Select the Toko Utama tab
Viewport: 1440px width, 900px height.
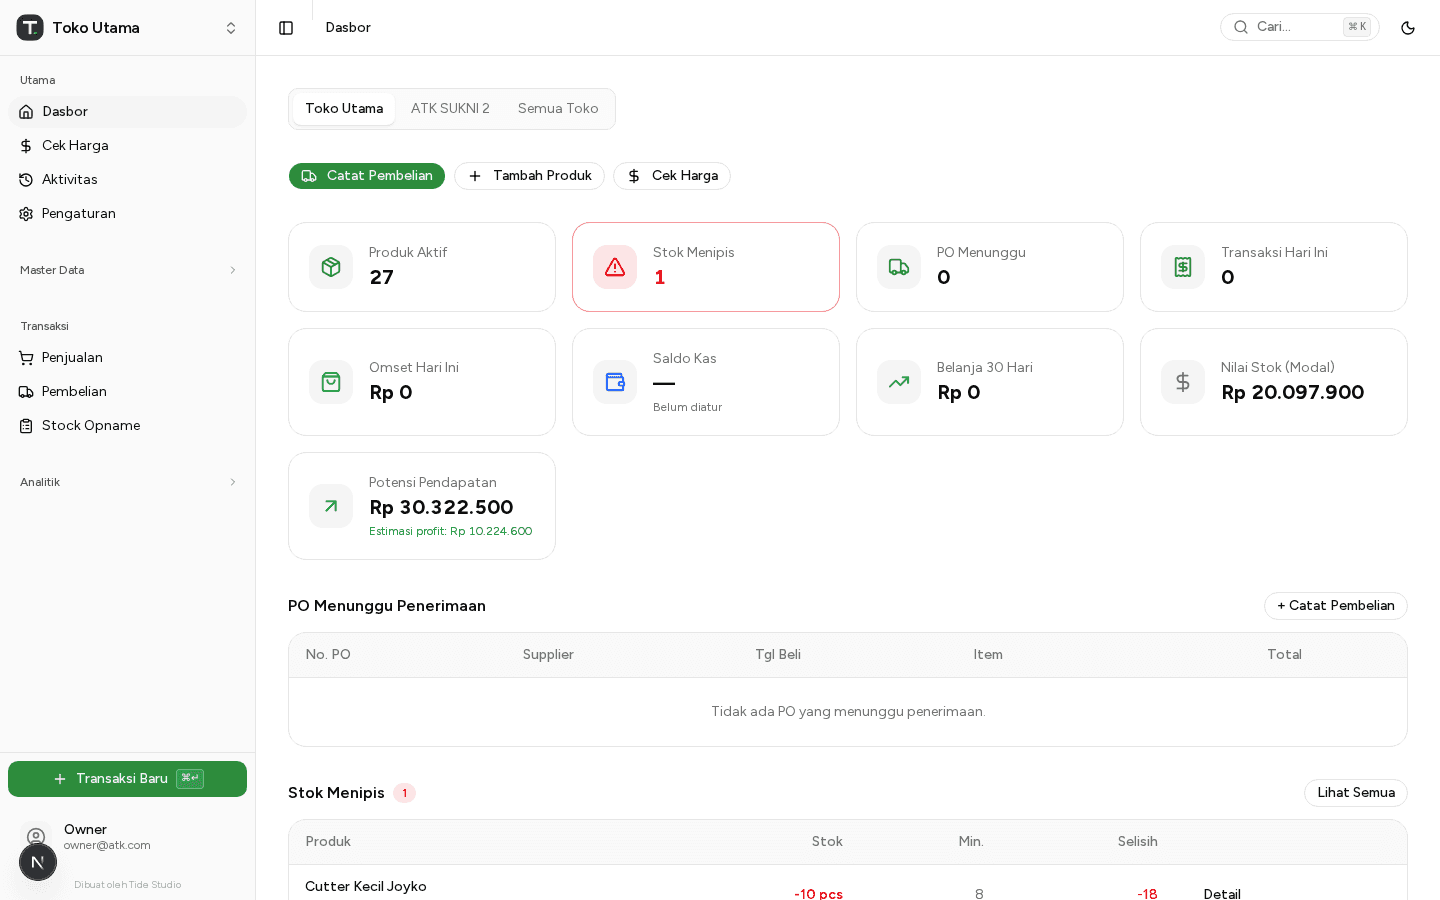coord(344,109)
